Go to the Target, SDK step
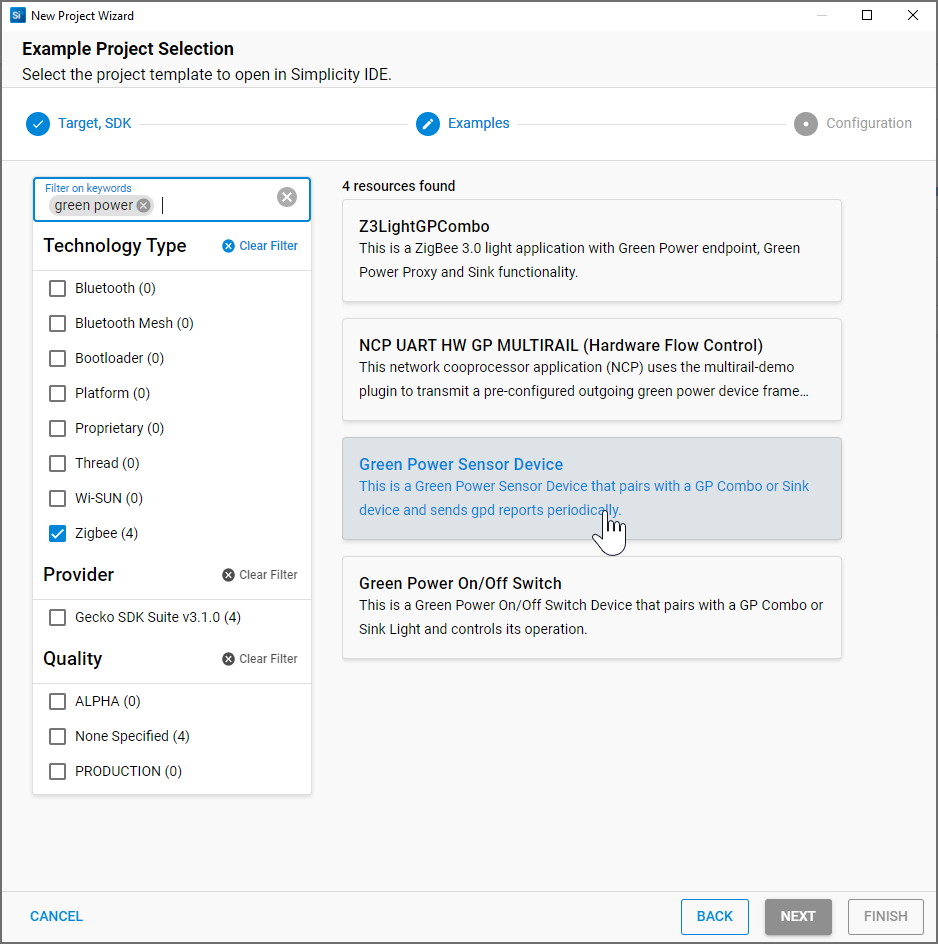938x944 pixels. coord(95,123)
